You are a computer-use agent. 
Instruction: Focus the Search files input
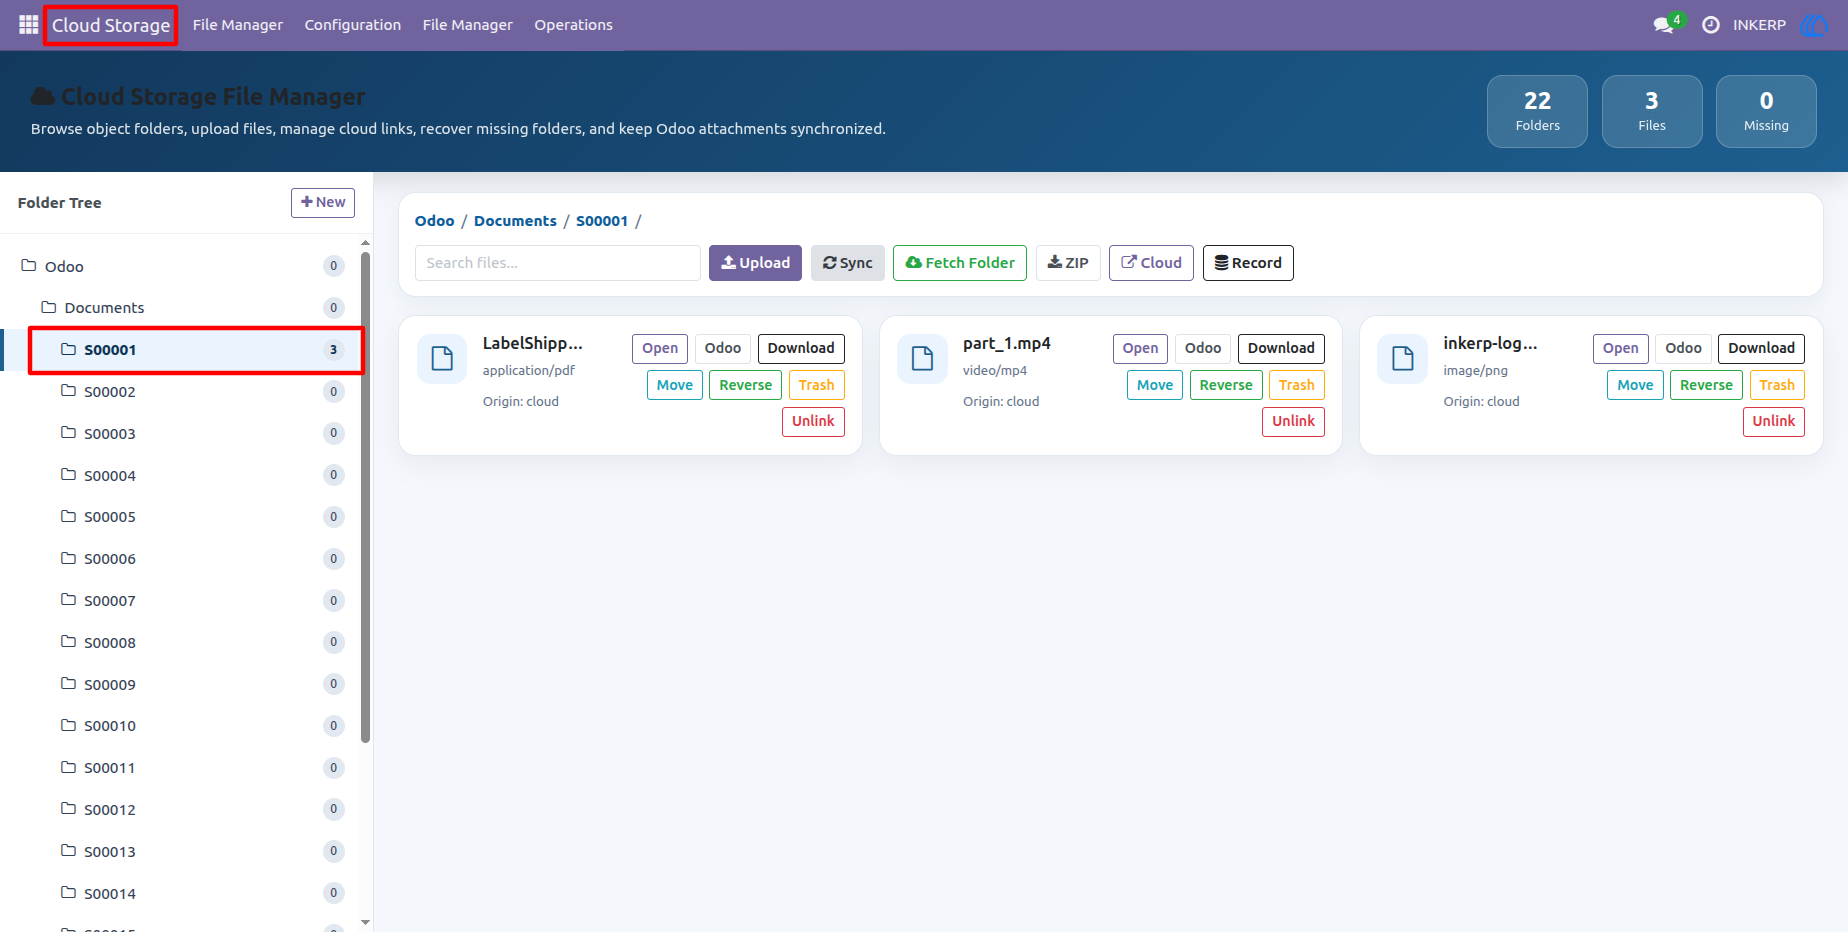pos(558,263)
